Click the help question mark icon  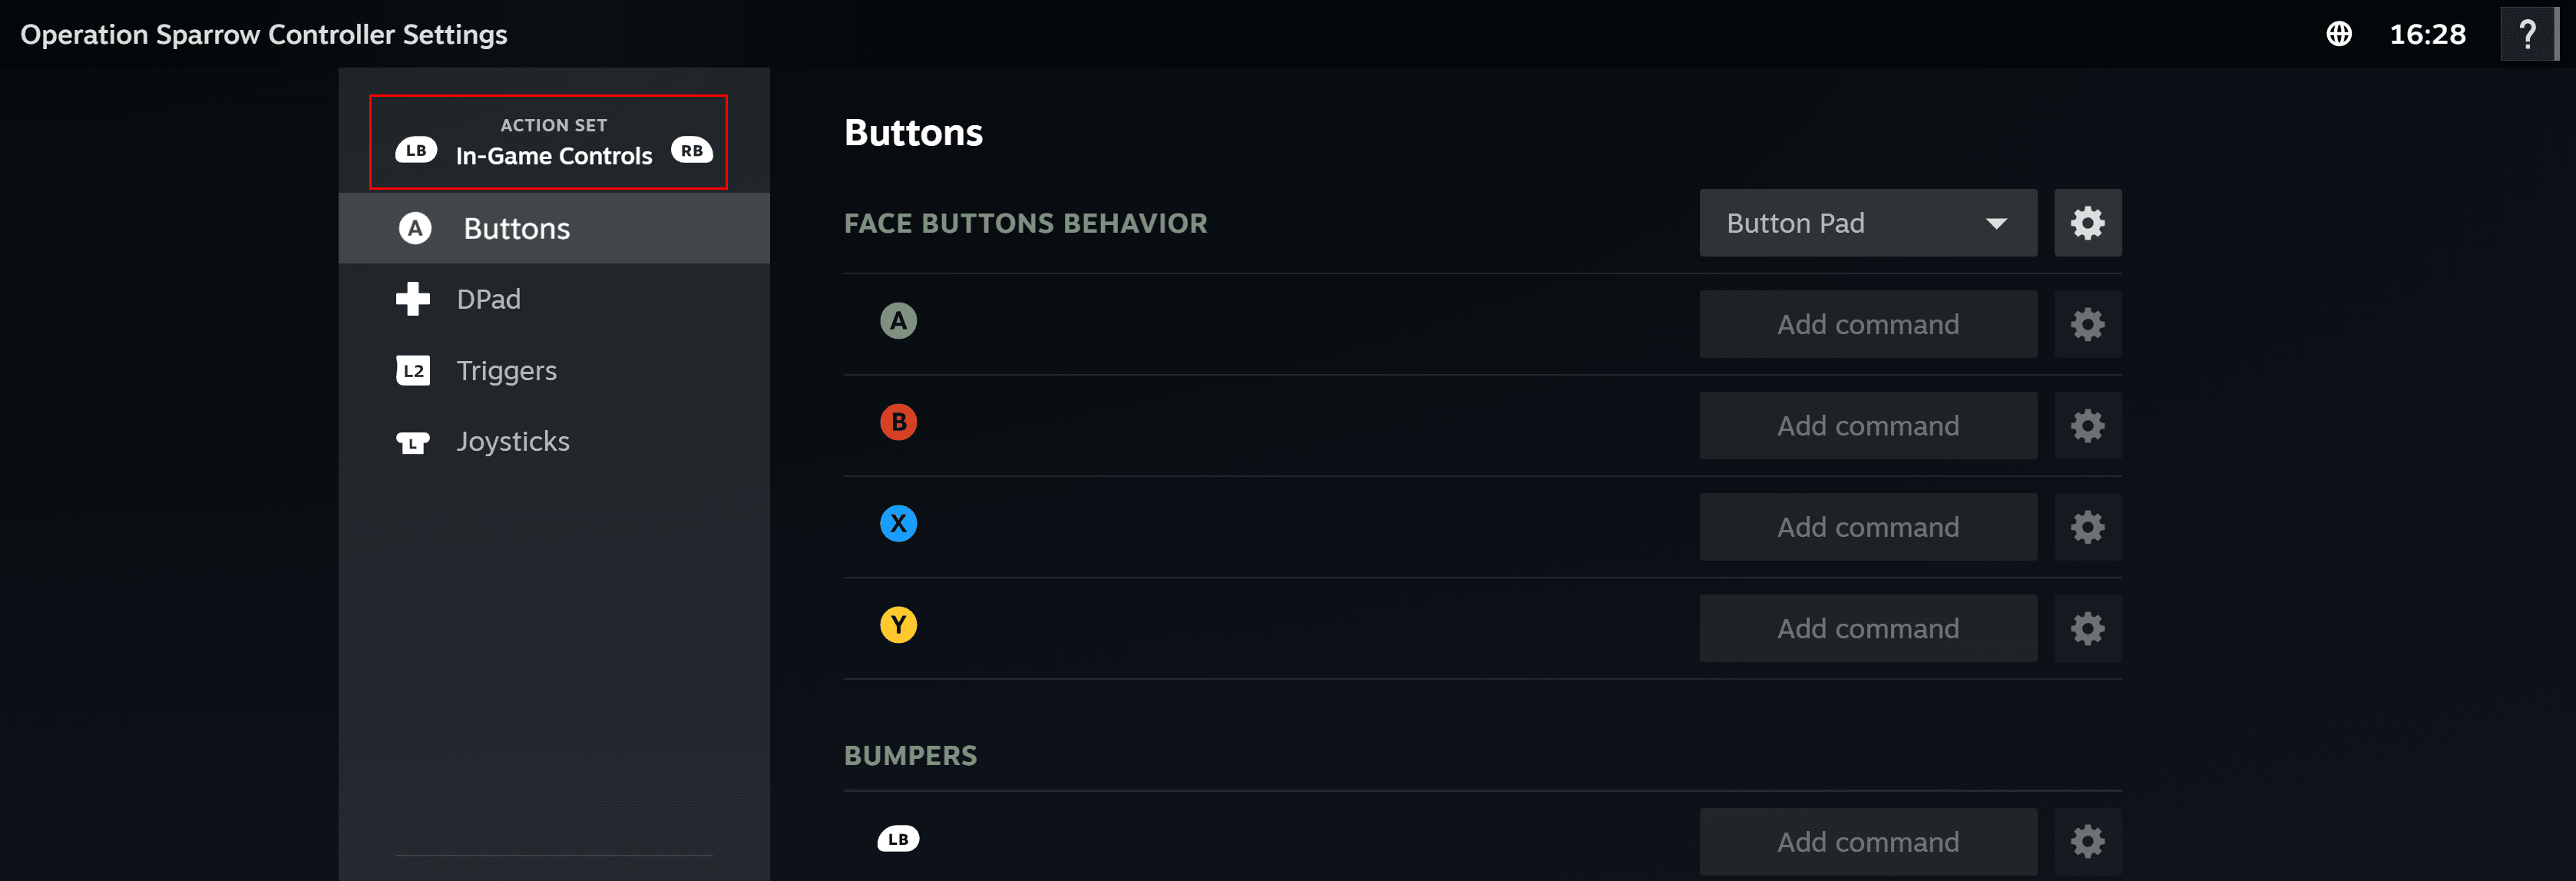[2527, 34]
